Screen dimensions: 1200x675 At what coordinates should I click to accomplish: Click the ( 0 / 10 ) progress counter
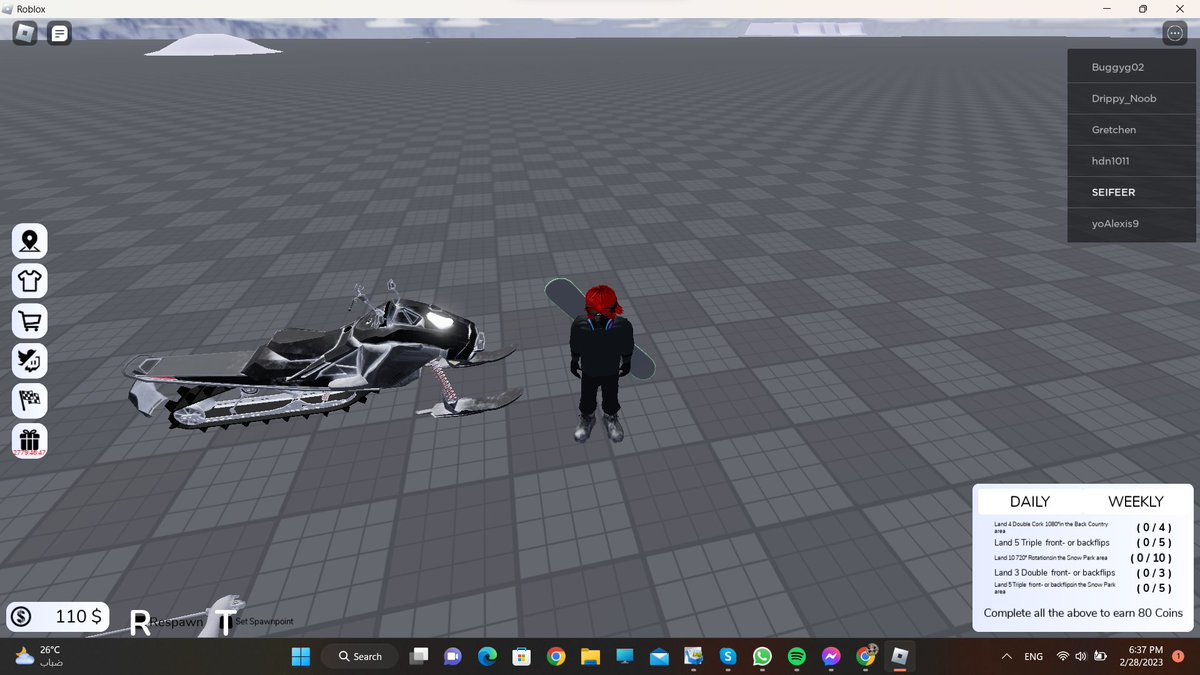[1150, 558]
